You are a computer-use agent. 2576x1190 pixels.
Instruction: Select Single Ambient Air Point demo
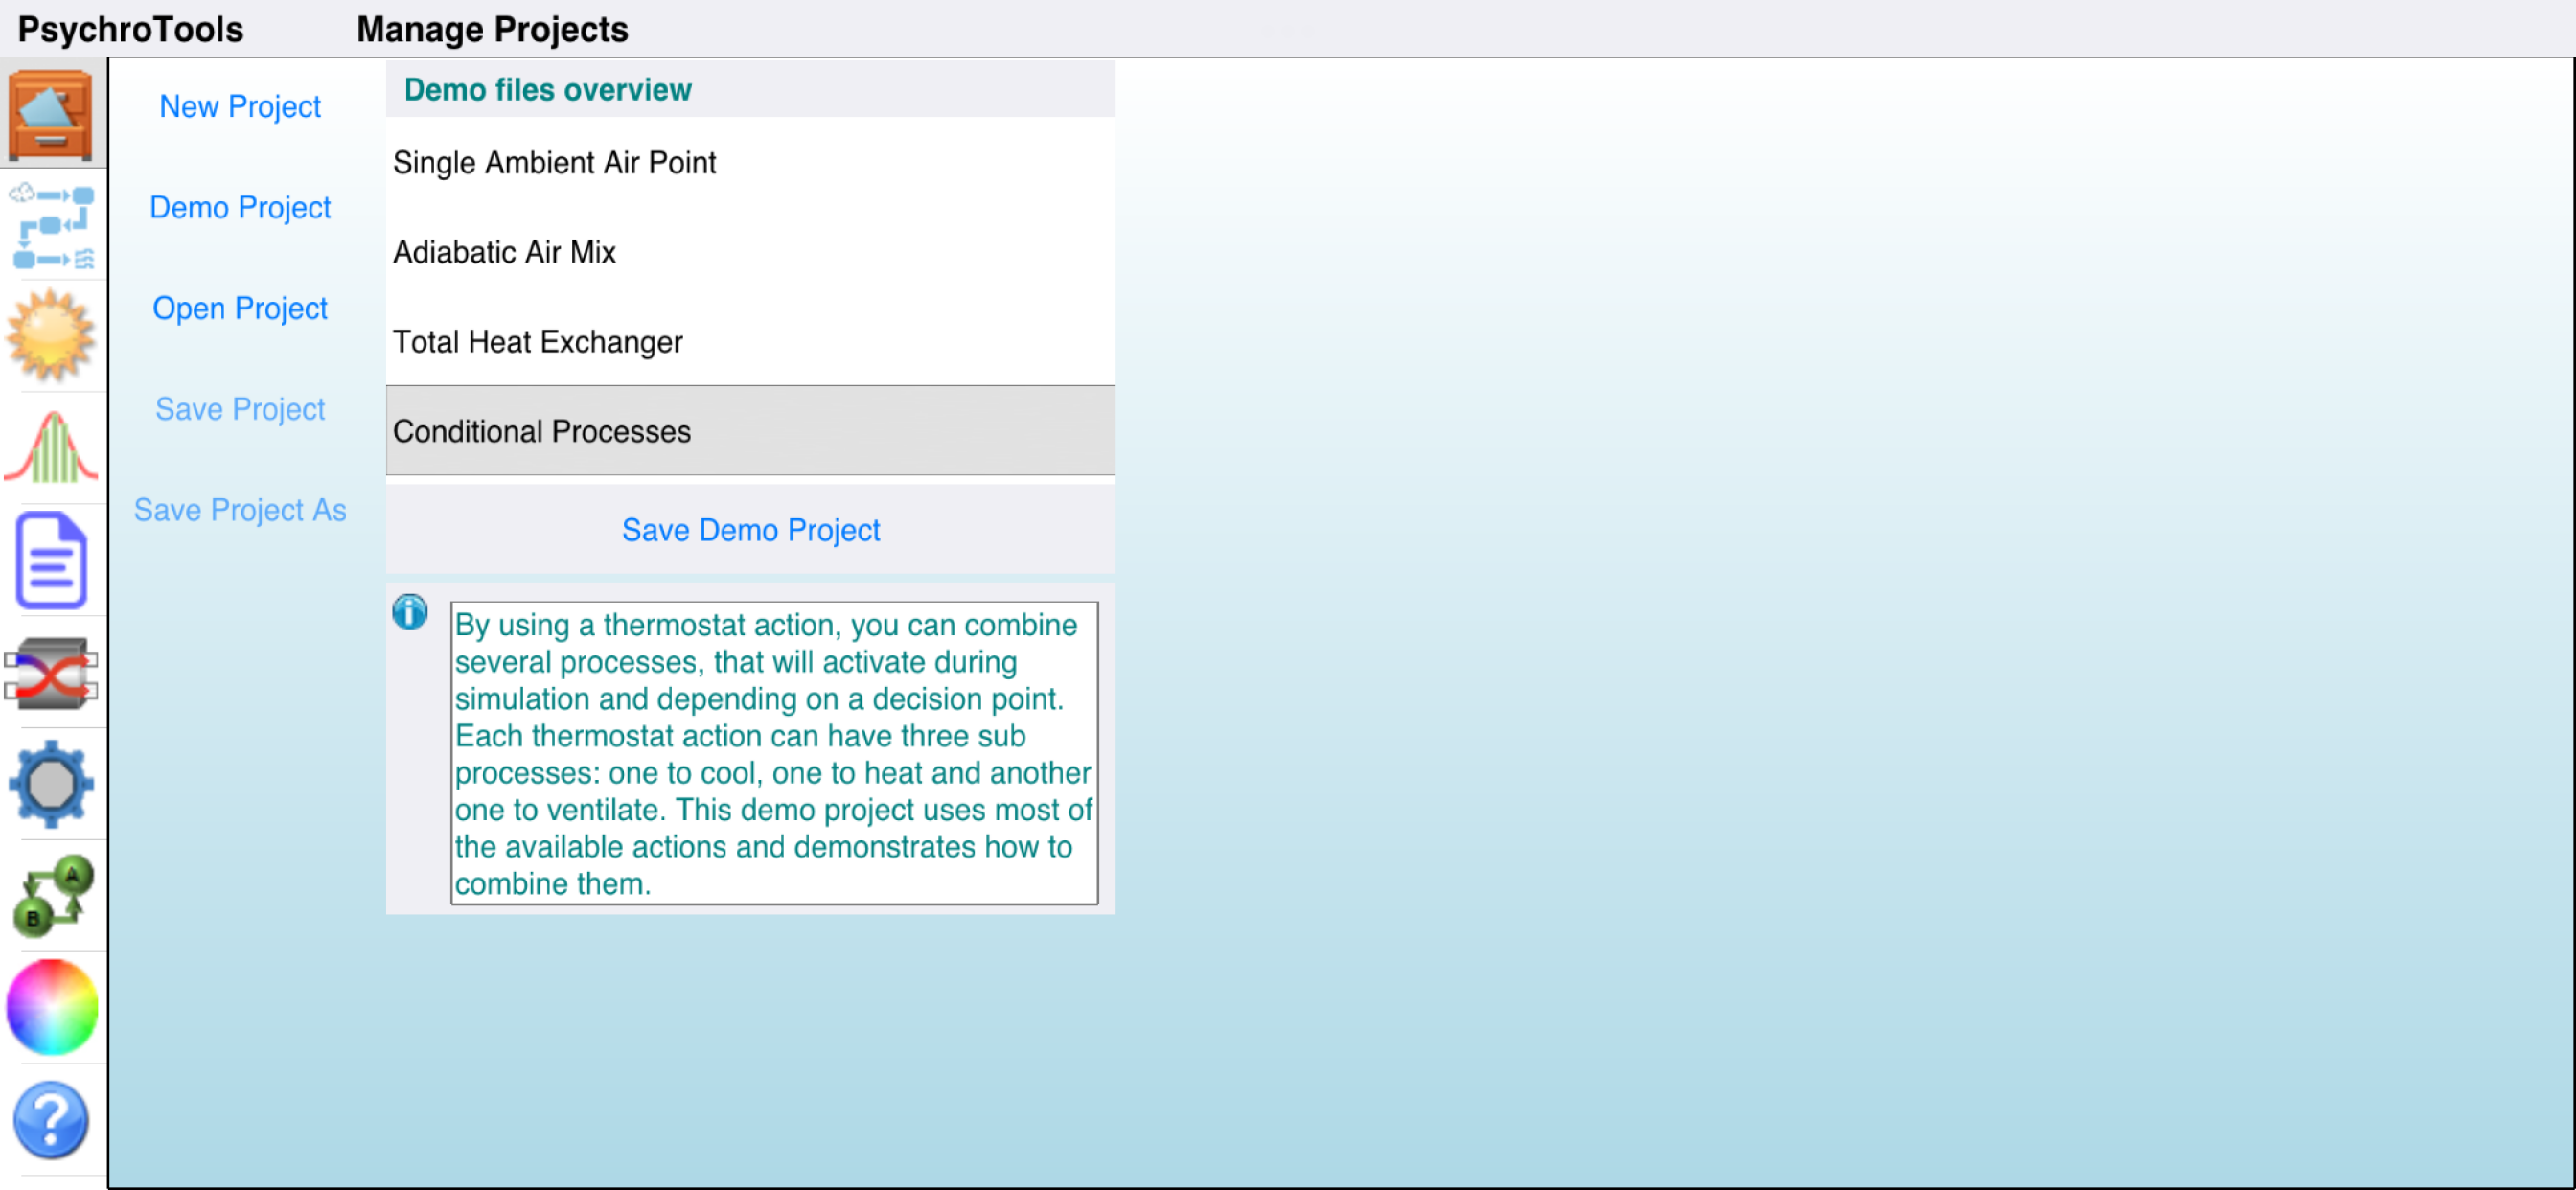(751, 162)
